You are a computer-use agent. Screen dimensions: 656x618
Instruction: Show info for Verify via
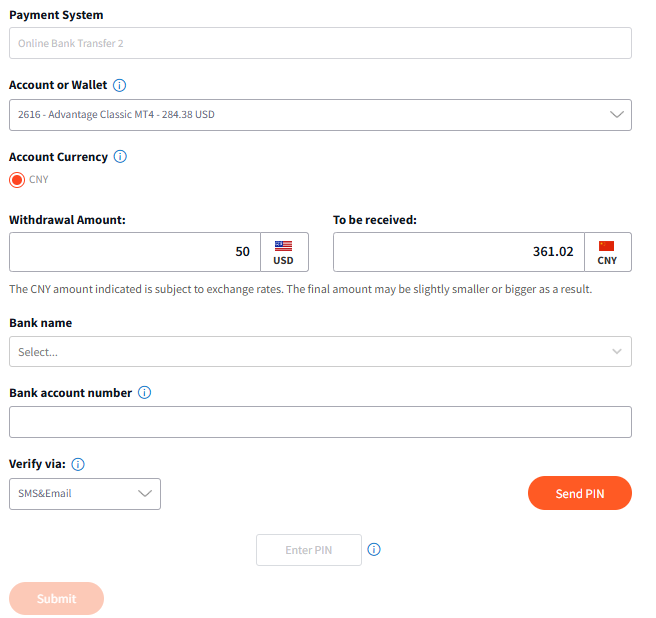(78, 464)
